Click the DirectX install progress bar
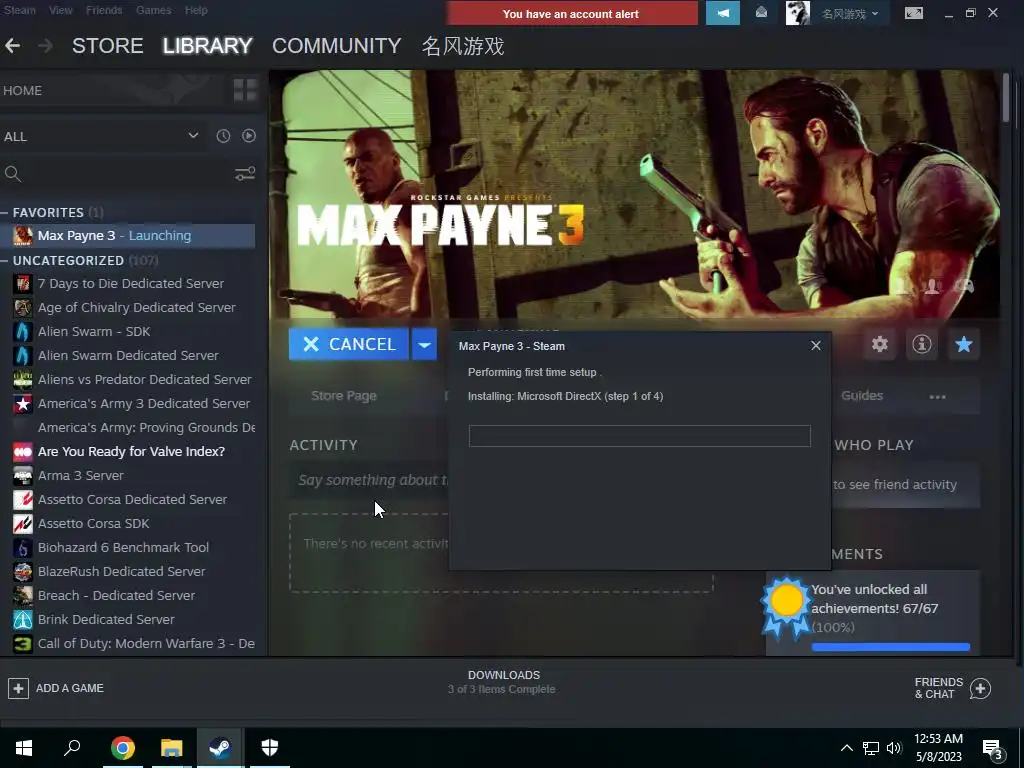The width and height of the screenshot is (1024, 768). [639, 436]
